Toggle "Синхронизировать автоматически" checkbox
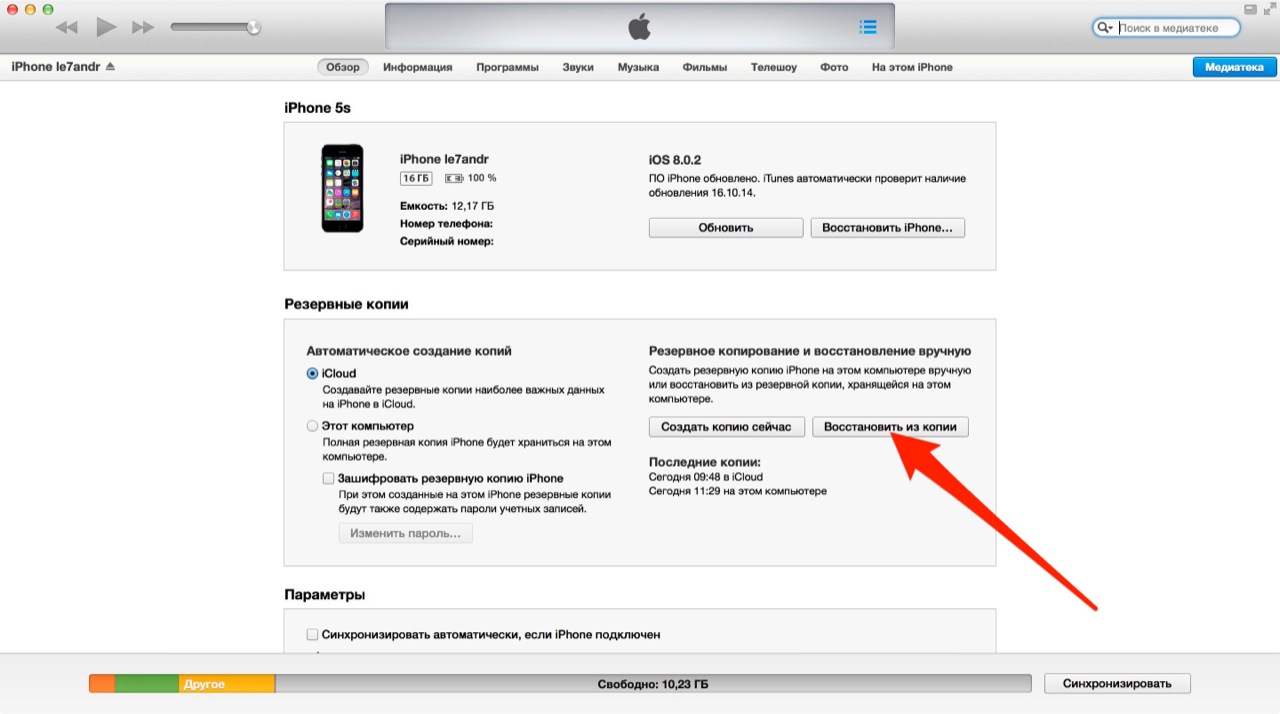Viewport: 1280px width, 714px height. [x=313, y=635]
